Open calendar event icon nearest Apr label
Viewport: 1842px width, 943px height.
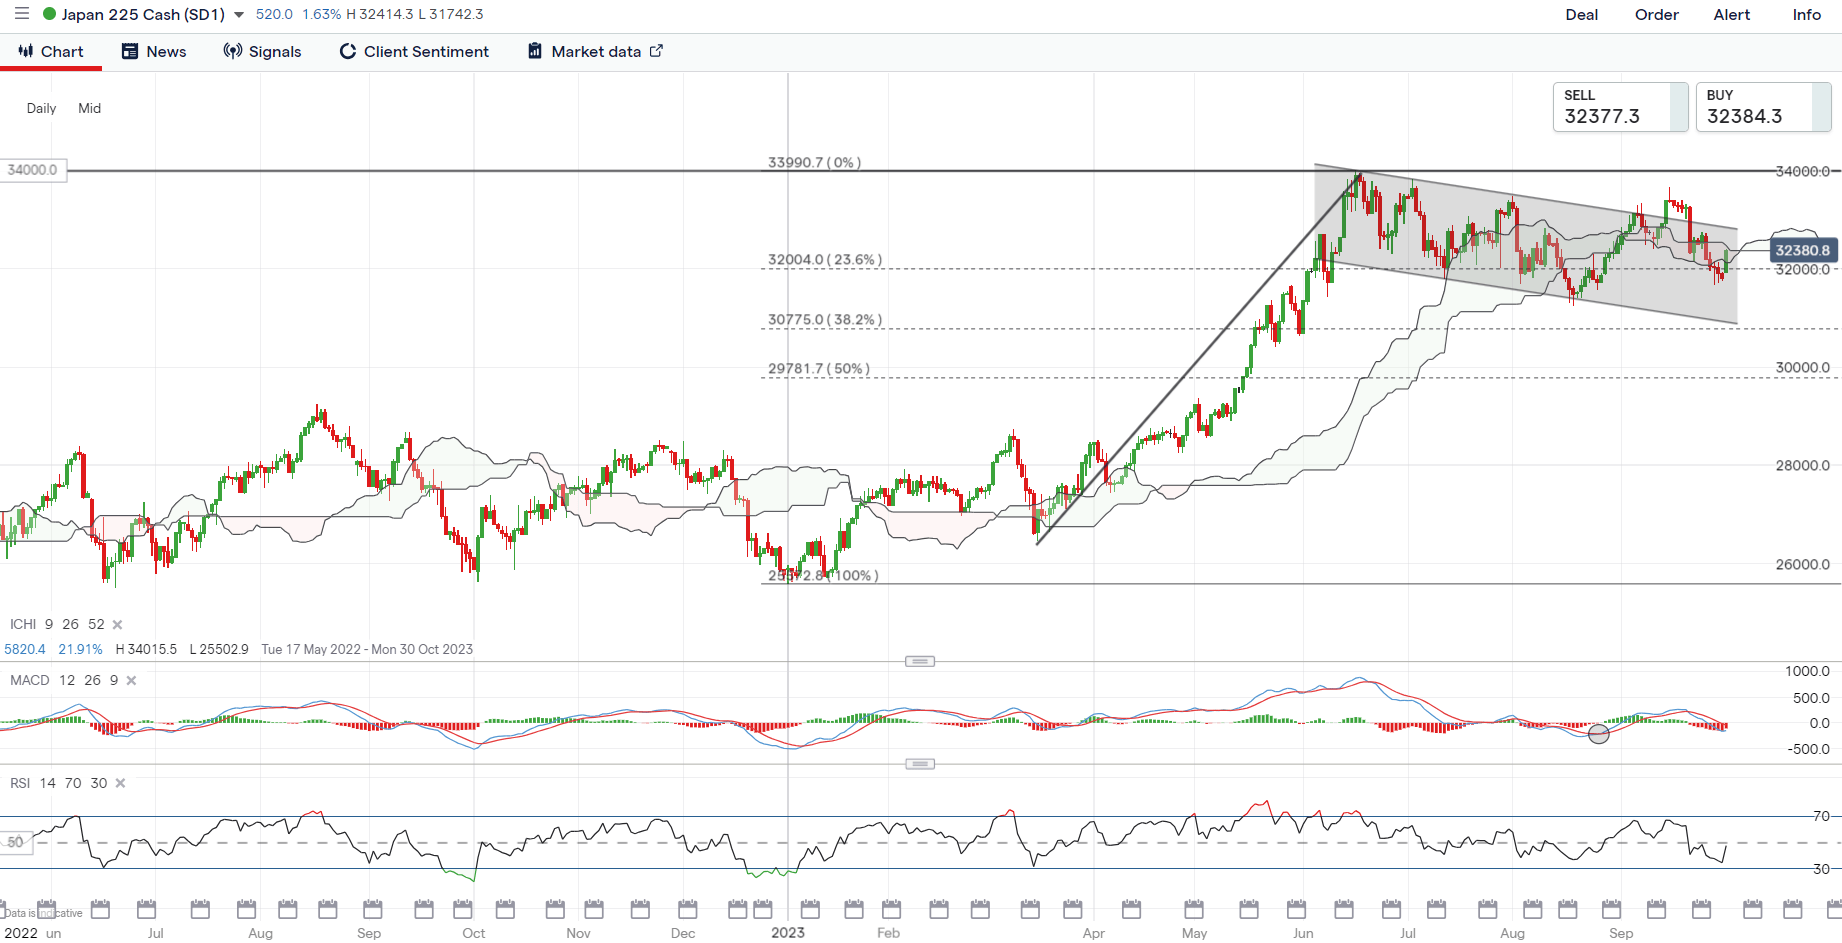pos(1073,909)
